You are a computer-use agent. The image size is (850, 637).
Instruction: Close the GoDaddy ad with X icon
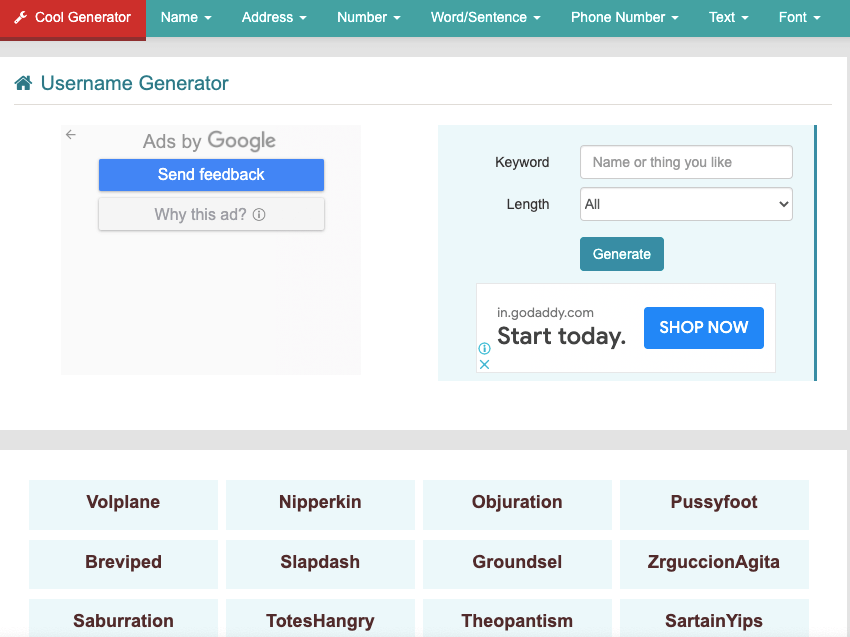(484, 364)
